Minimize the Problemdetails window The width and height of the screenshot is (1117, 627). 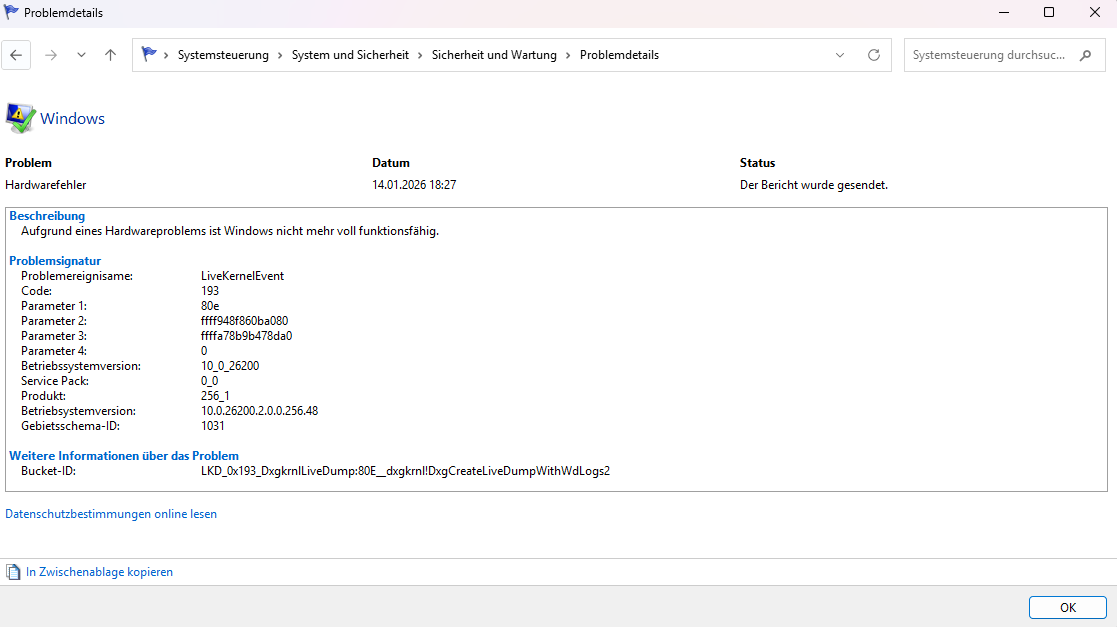click(1004, 12)
